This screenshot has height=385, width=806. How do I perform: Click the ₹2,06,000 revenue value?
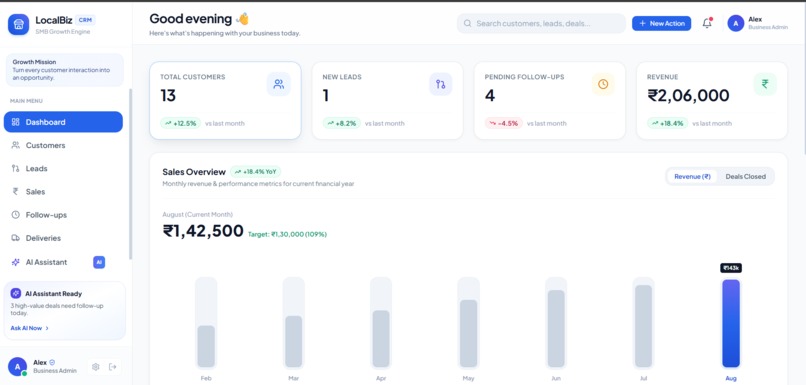688,96
